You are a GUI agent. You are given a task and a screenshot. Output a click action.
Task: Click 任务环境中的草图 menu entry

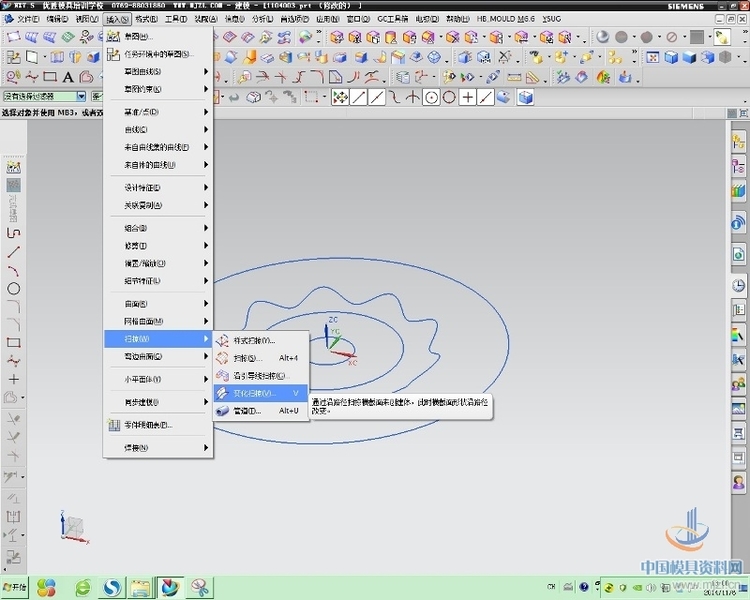[158, 54]
